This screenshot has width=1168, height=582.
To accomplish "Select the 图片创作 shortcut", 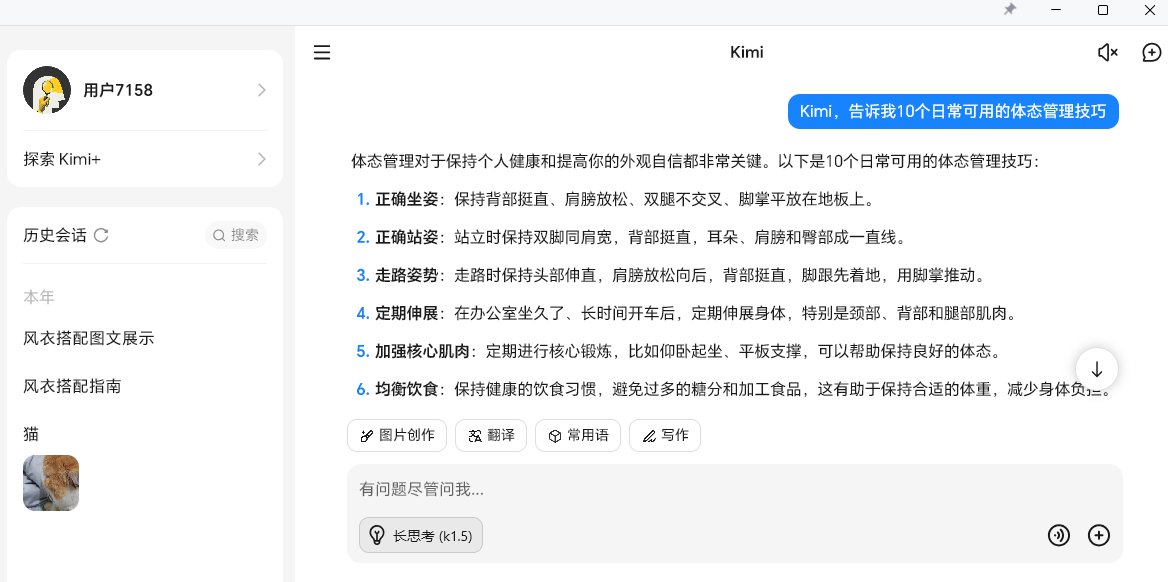I will (x=397, y=436).
